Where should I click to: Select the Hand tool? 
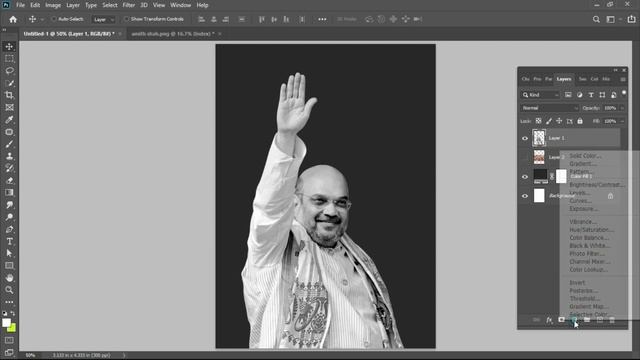pyautogui.click(x=9, y=278)
